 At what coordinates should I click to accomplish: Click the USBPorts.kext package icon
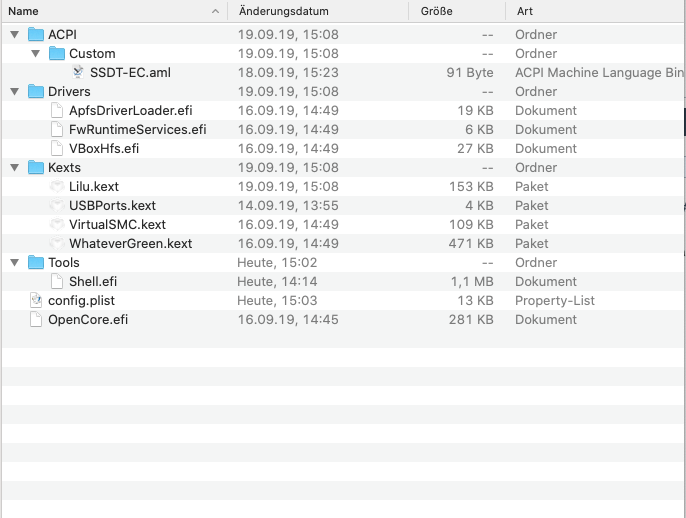click(x=57, y=205)
